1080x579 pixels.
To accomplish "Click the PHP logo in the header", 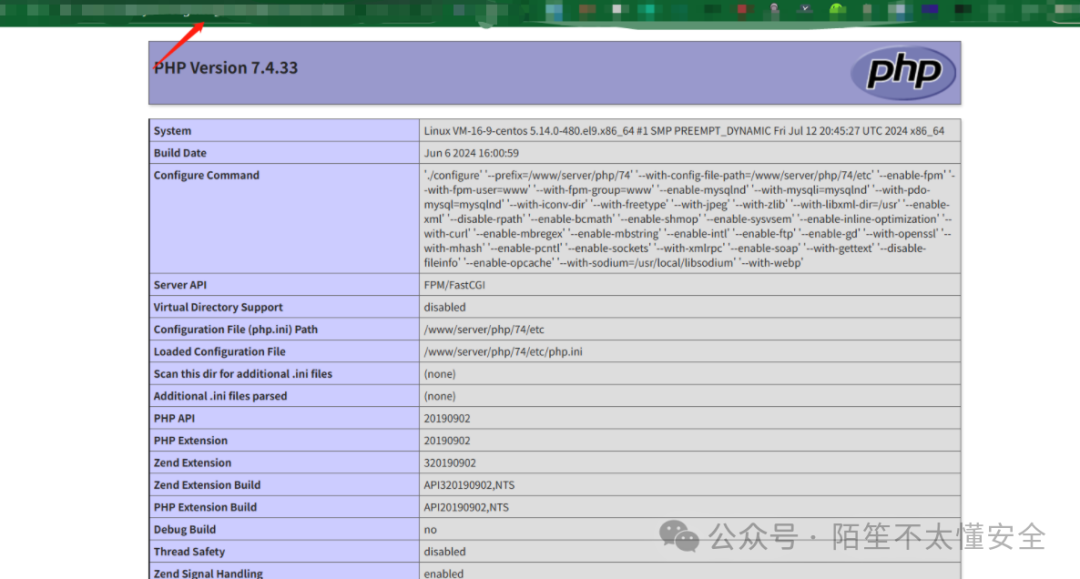I will pyautogui.click(x=903, y=72).
